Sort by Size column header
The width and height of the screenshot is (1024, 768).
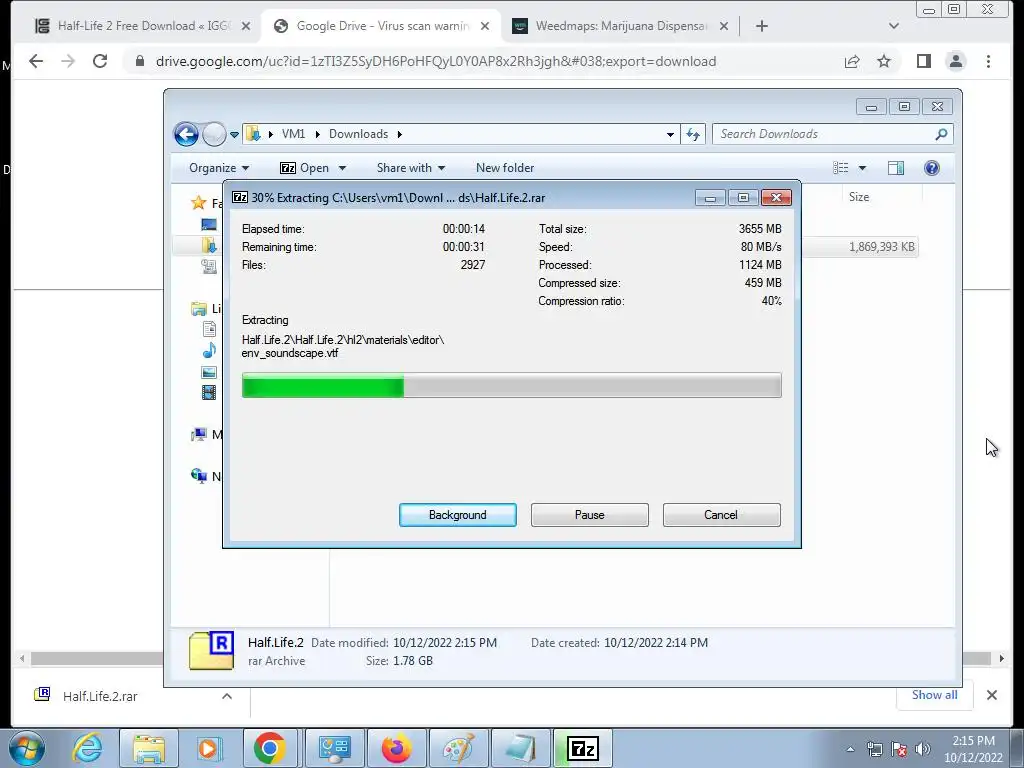coord(859,197)
